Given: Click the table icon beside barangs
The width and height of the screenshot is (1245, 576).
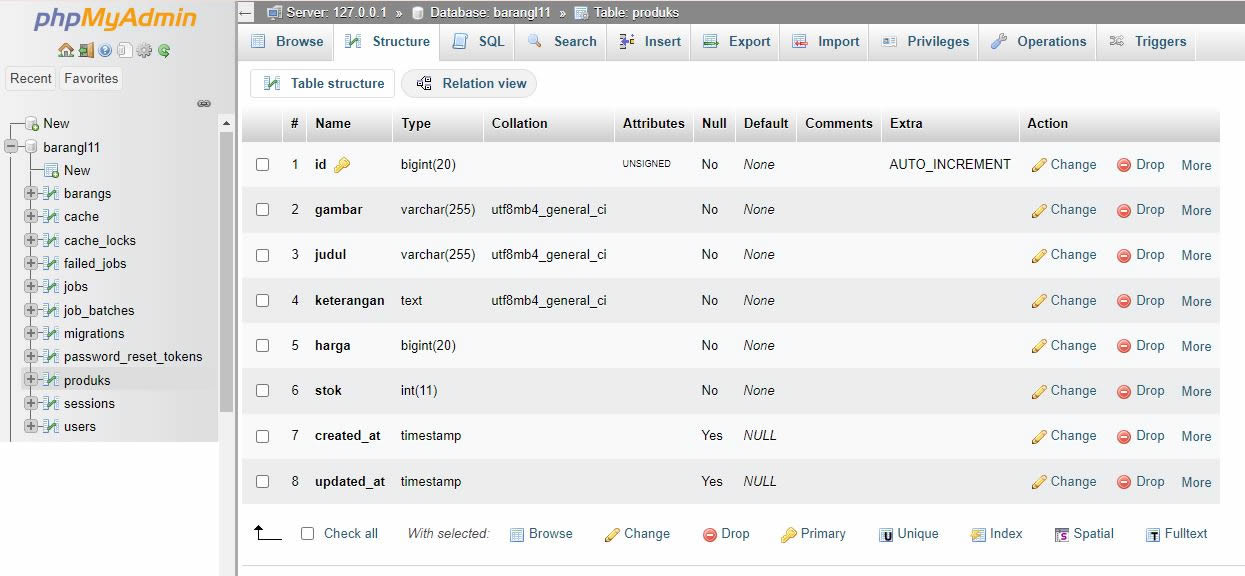Looking at the screenshot, I should [x=51, y=193].
